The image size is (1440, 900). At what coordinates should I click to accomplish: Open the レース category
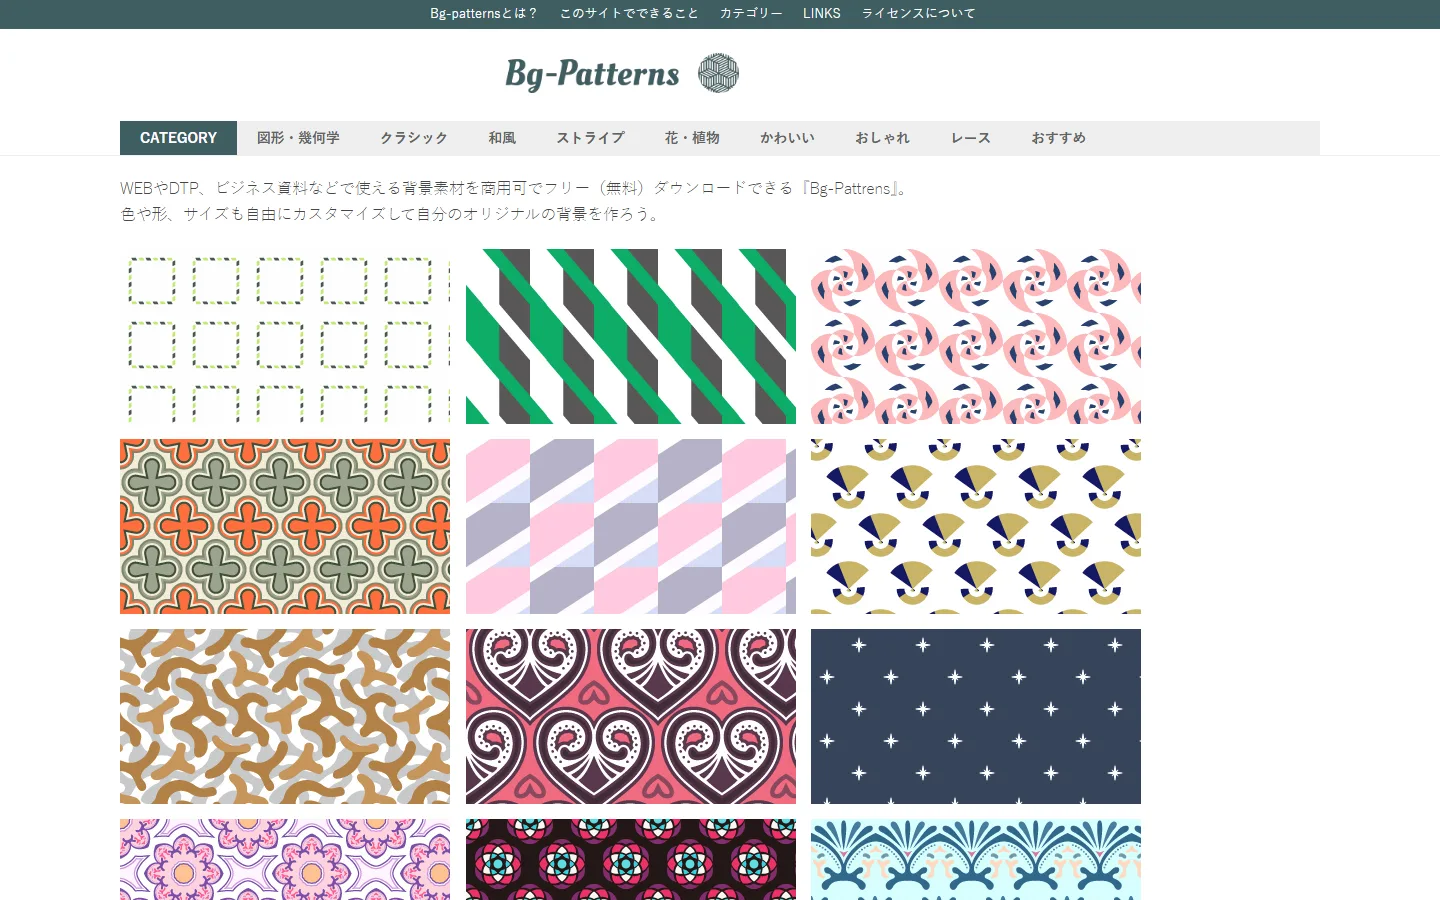970,138
